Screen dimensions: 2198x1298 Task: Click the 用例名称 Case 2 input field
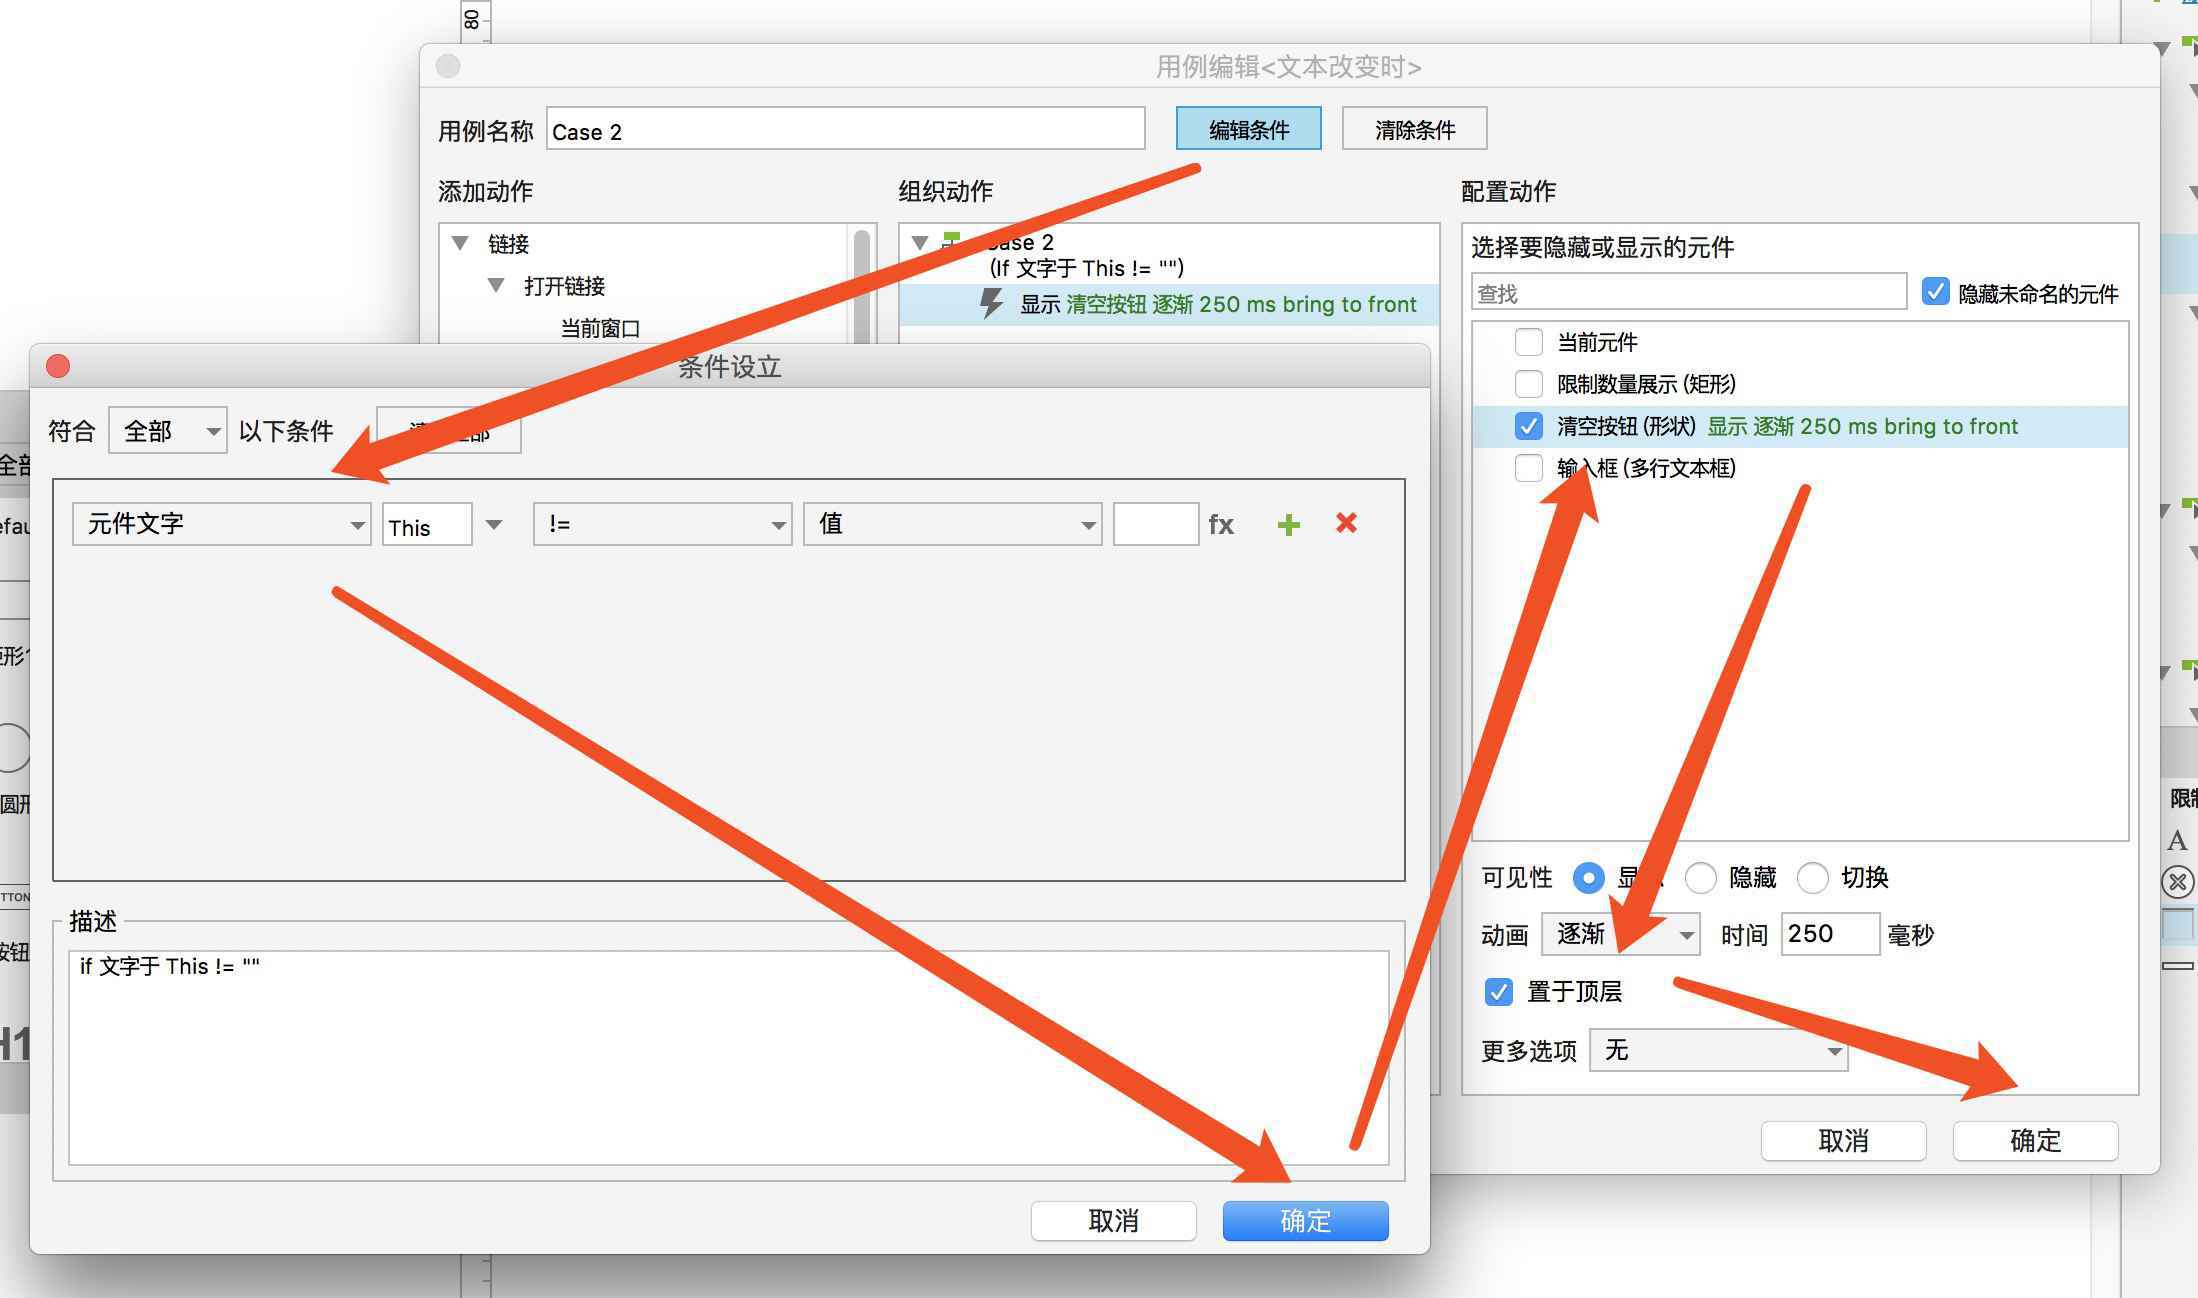pos(845,130)
